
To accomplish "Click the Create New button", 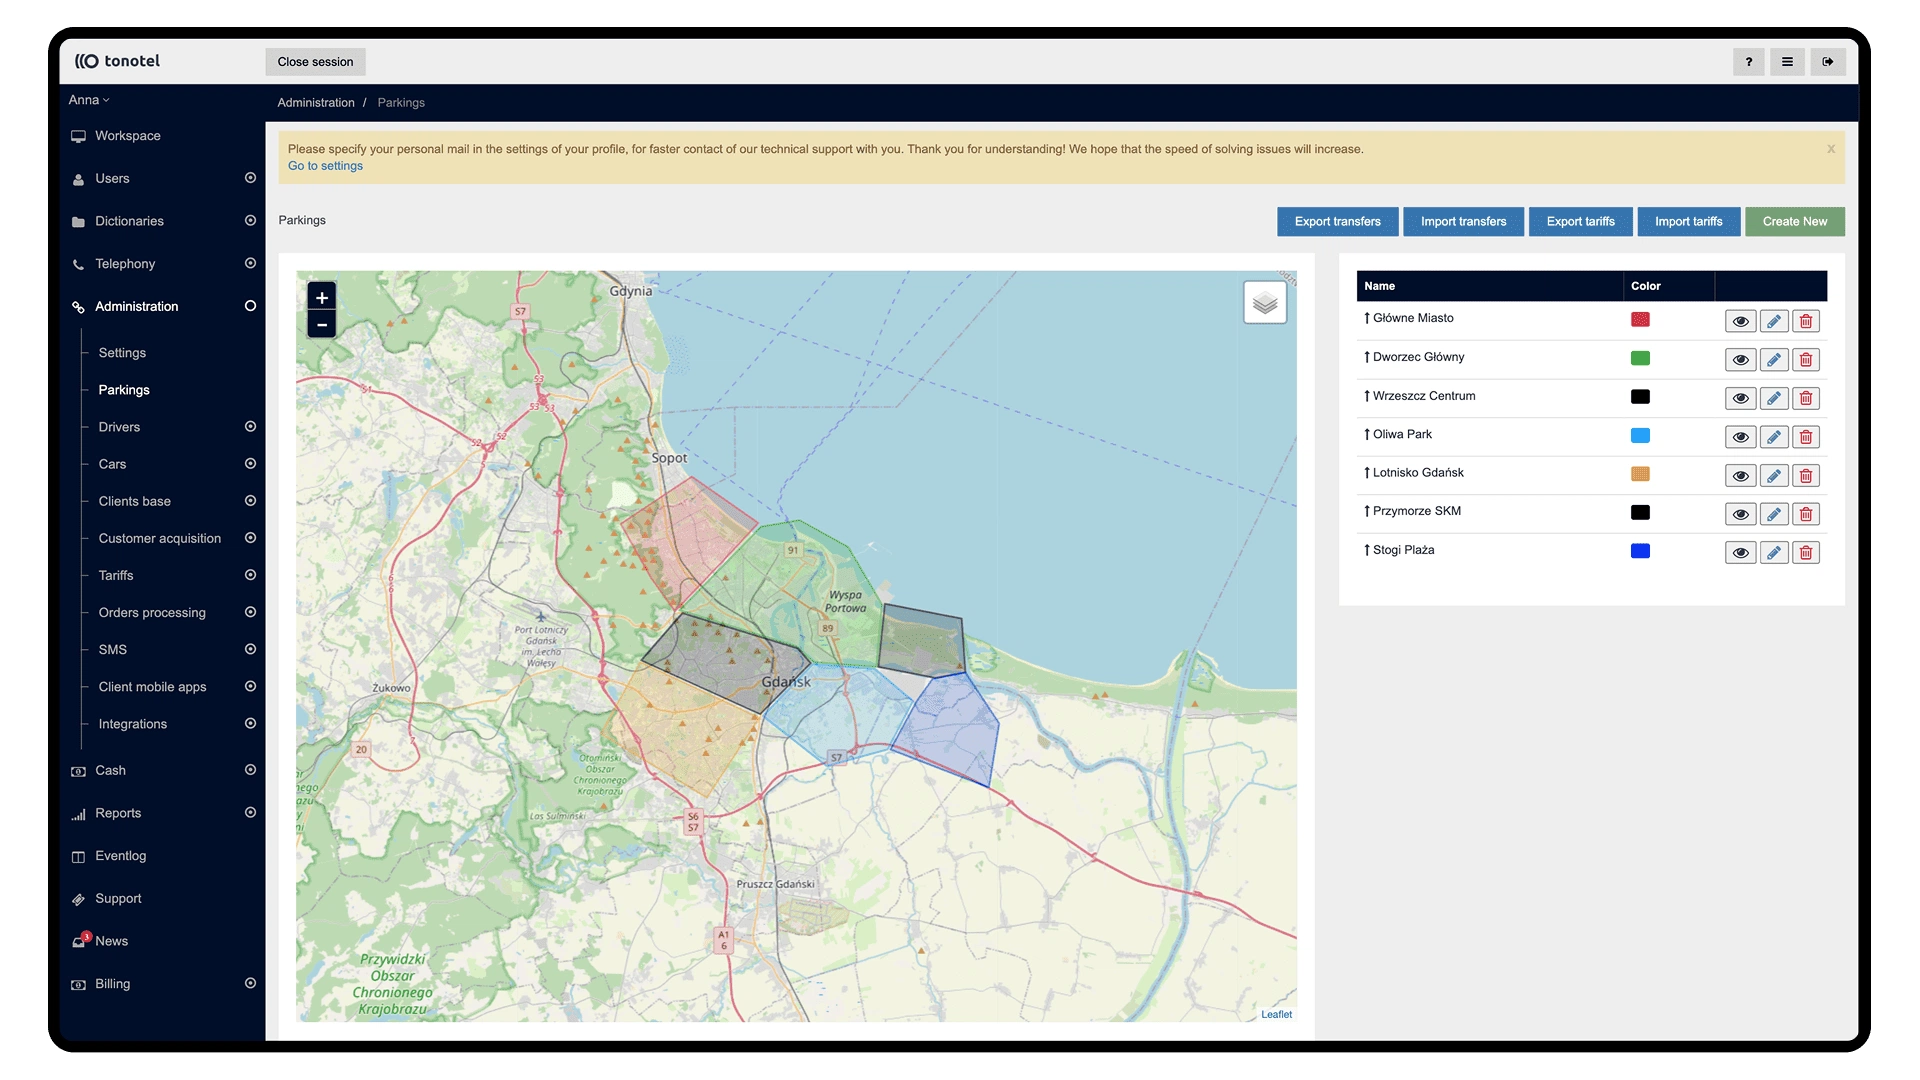I will pos(1794,222).
